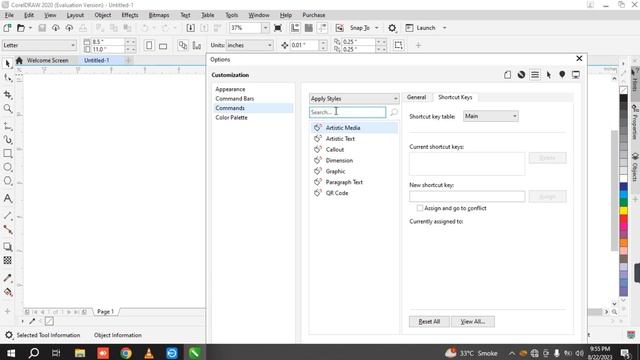Switch to the General tab
Viewport: 640px width, 360px height.
pyautogui.click(x=416, y=97)
